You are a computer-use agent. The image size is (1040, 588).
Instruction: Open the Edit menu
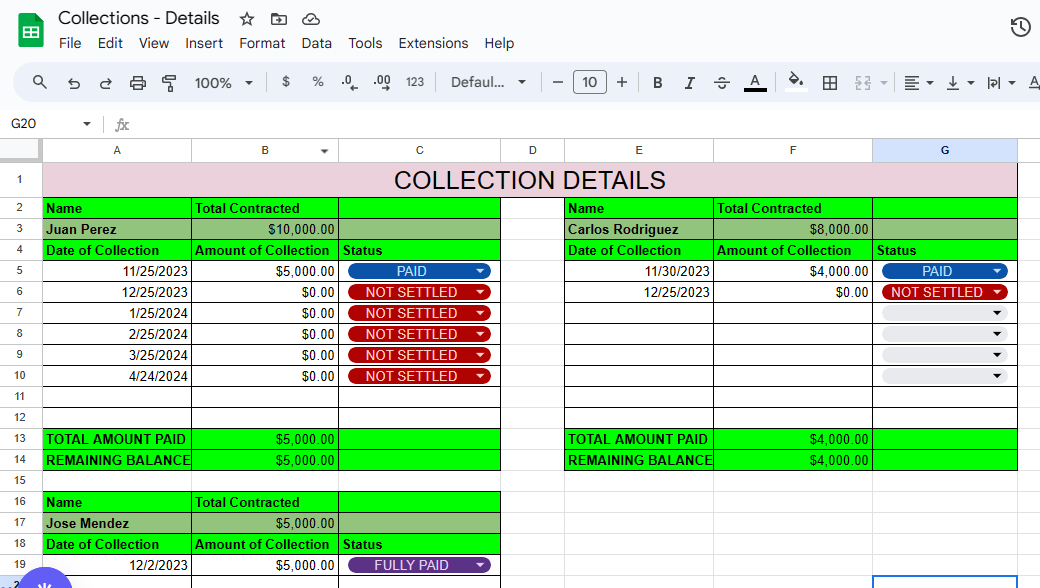(110, 43)
